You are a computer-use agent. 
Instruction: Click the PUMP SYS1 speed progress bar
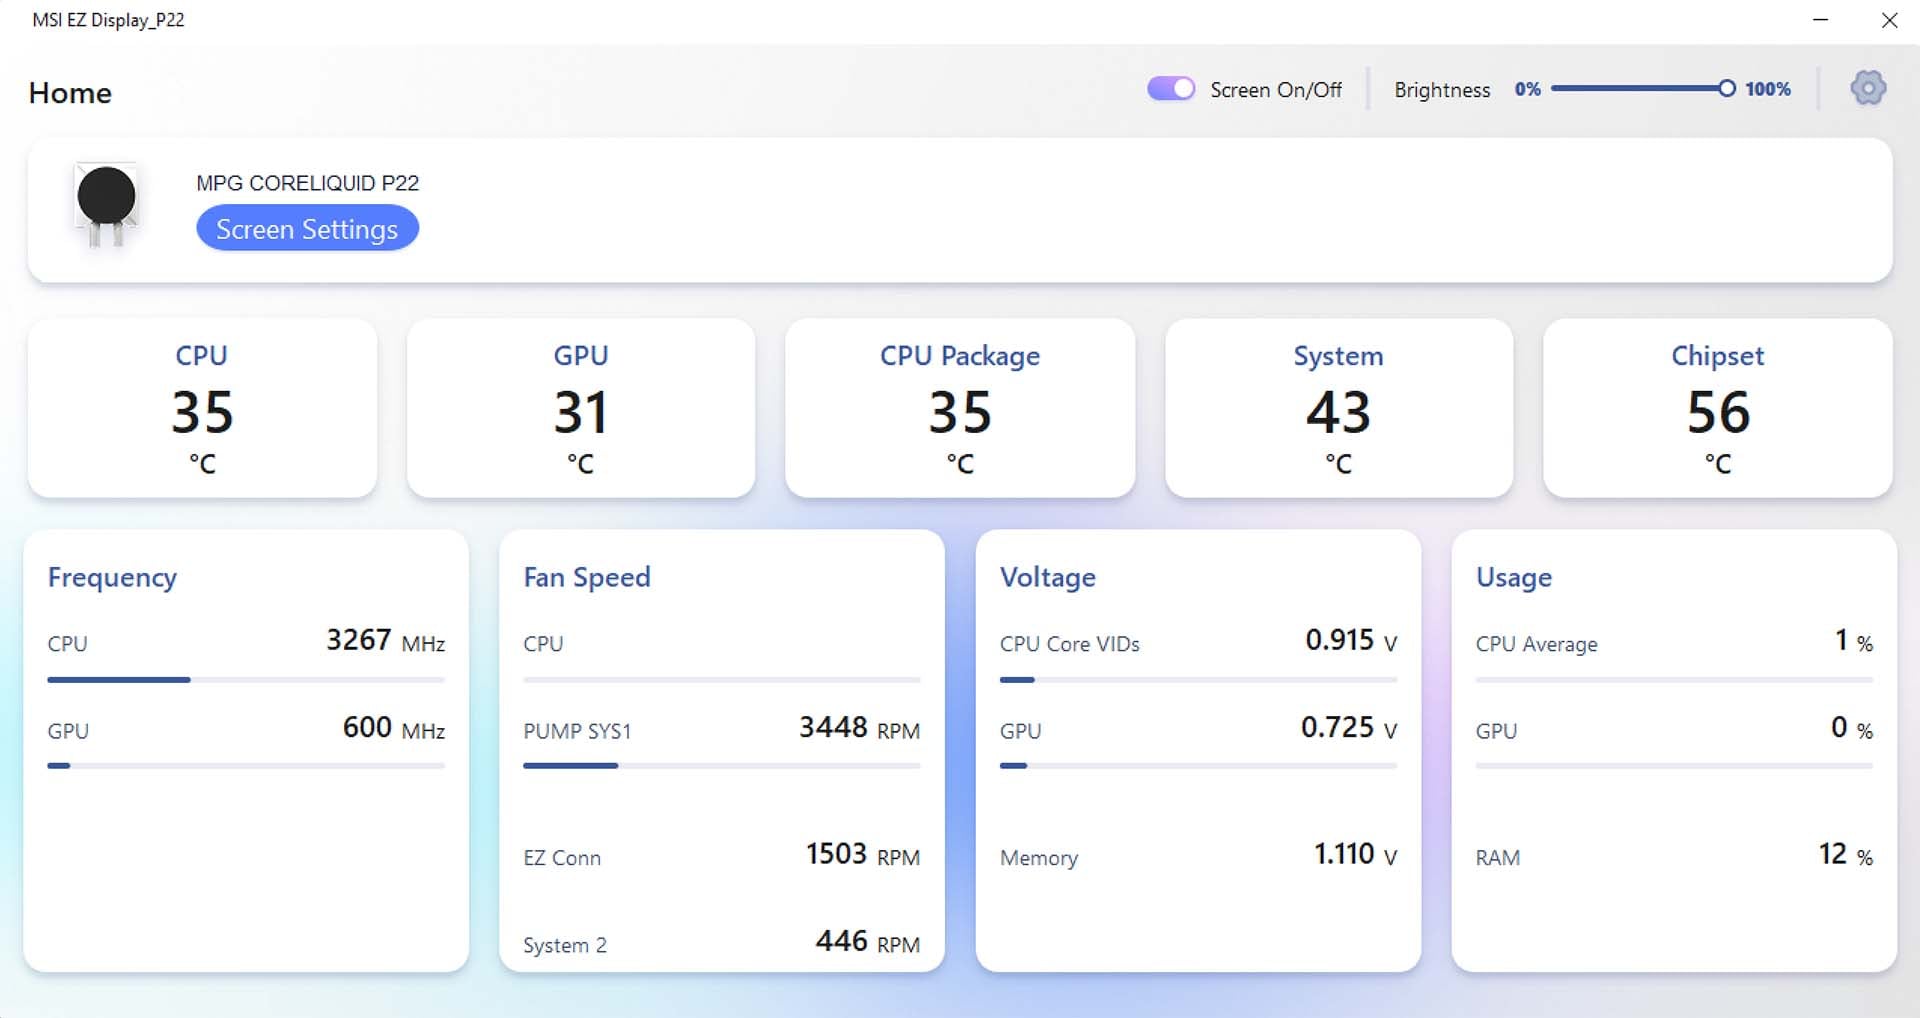point(722,766)
